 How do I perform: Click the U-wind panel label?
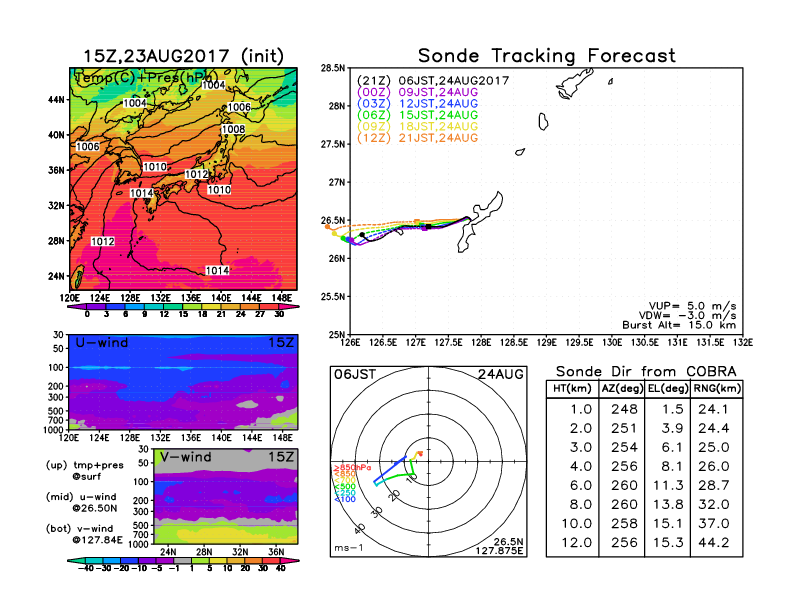pos(102,343)
